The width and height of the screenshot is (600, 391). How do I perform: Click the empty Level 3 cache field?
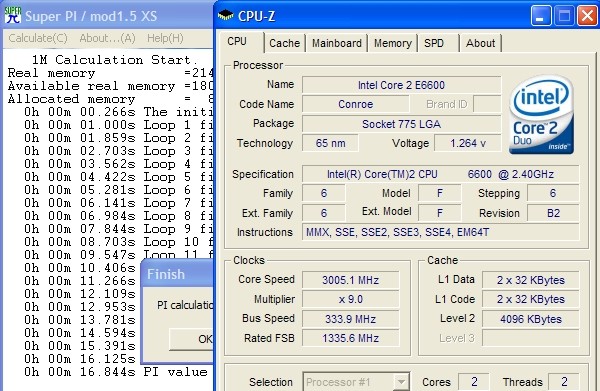[530, 338]
